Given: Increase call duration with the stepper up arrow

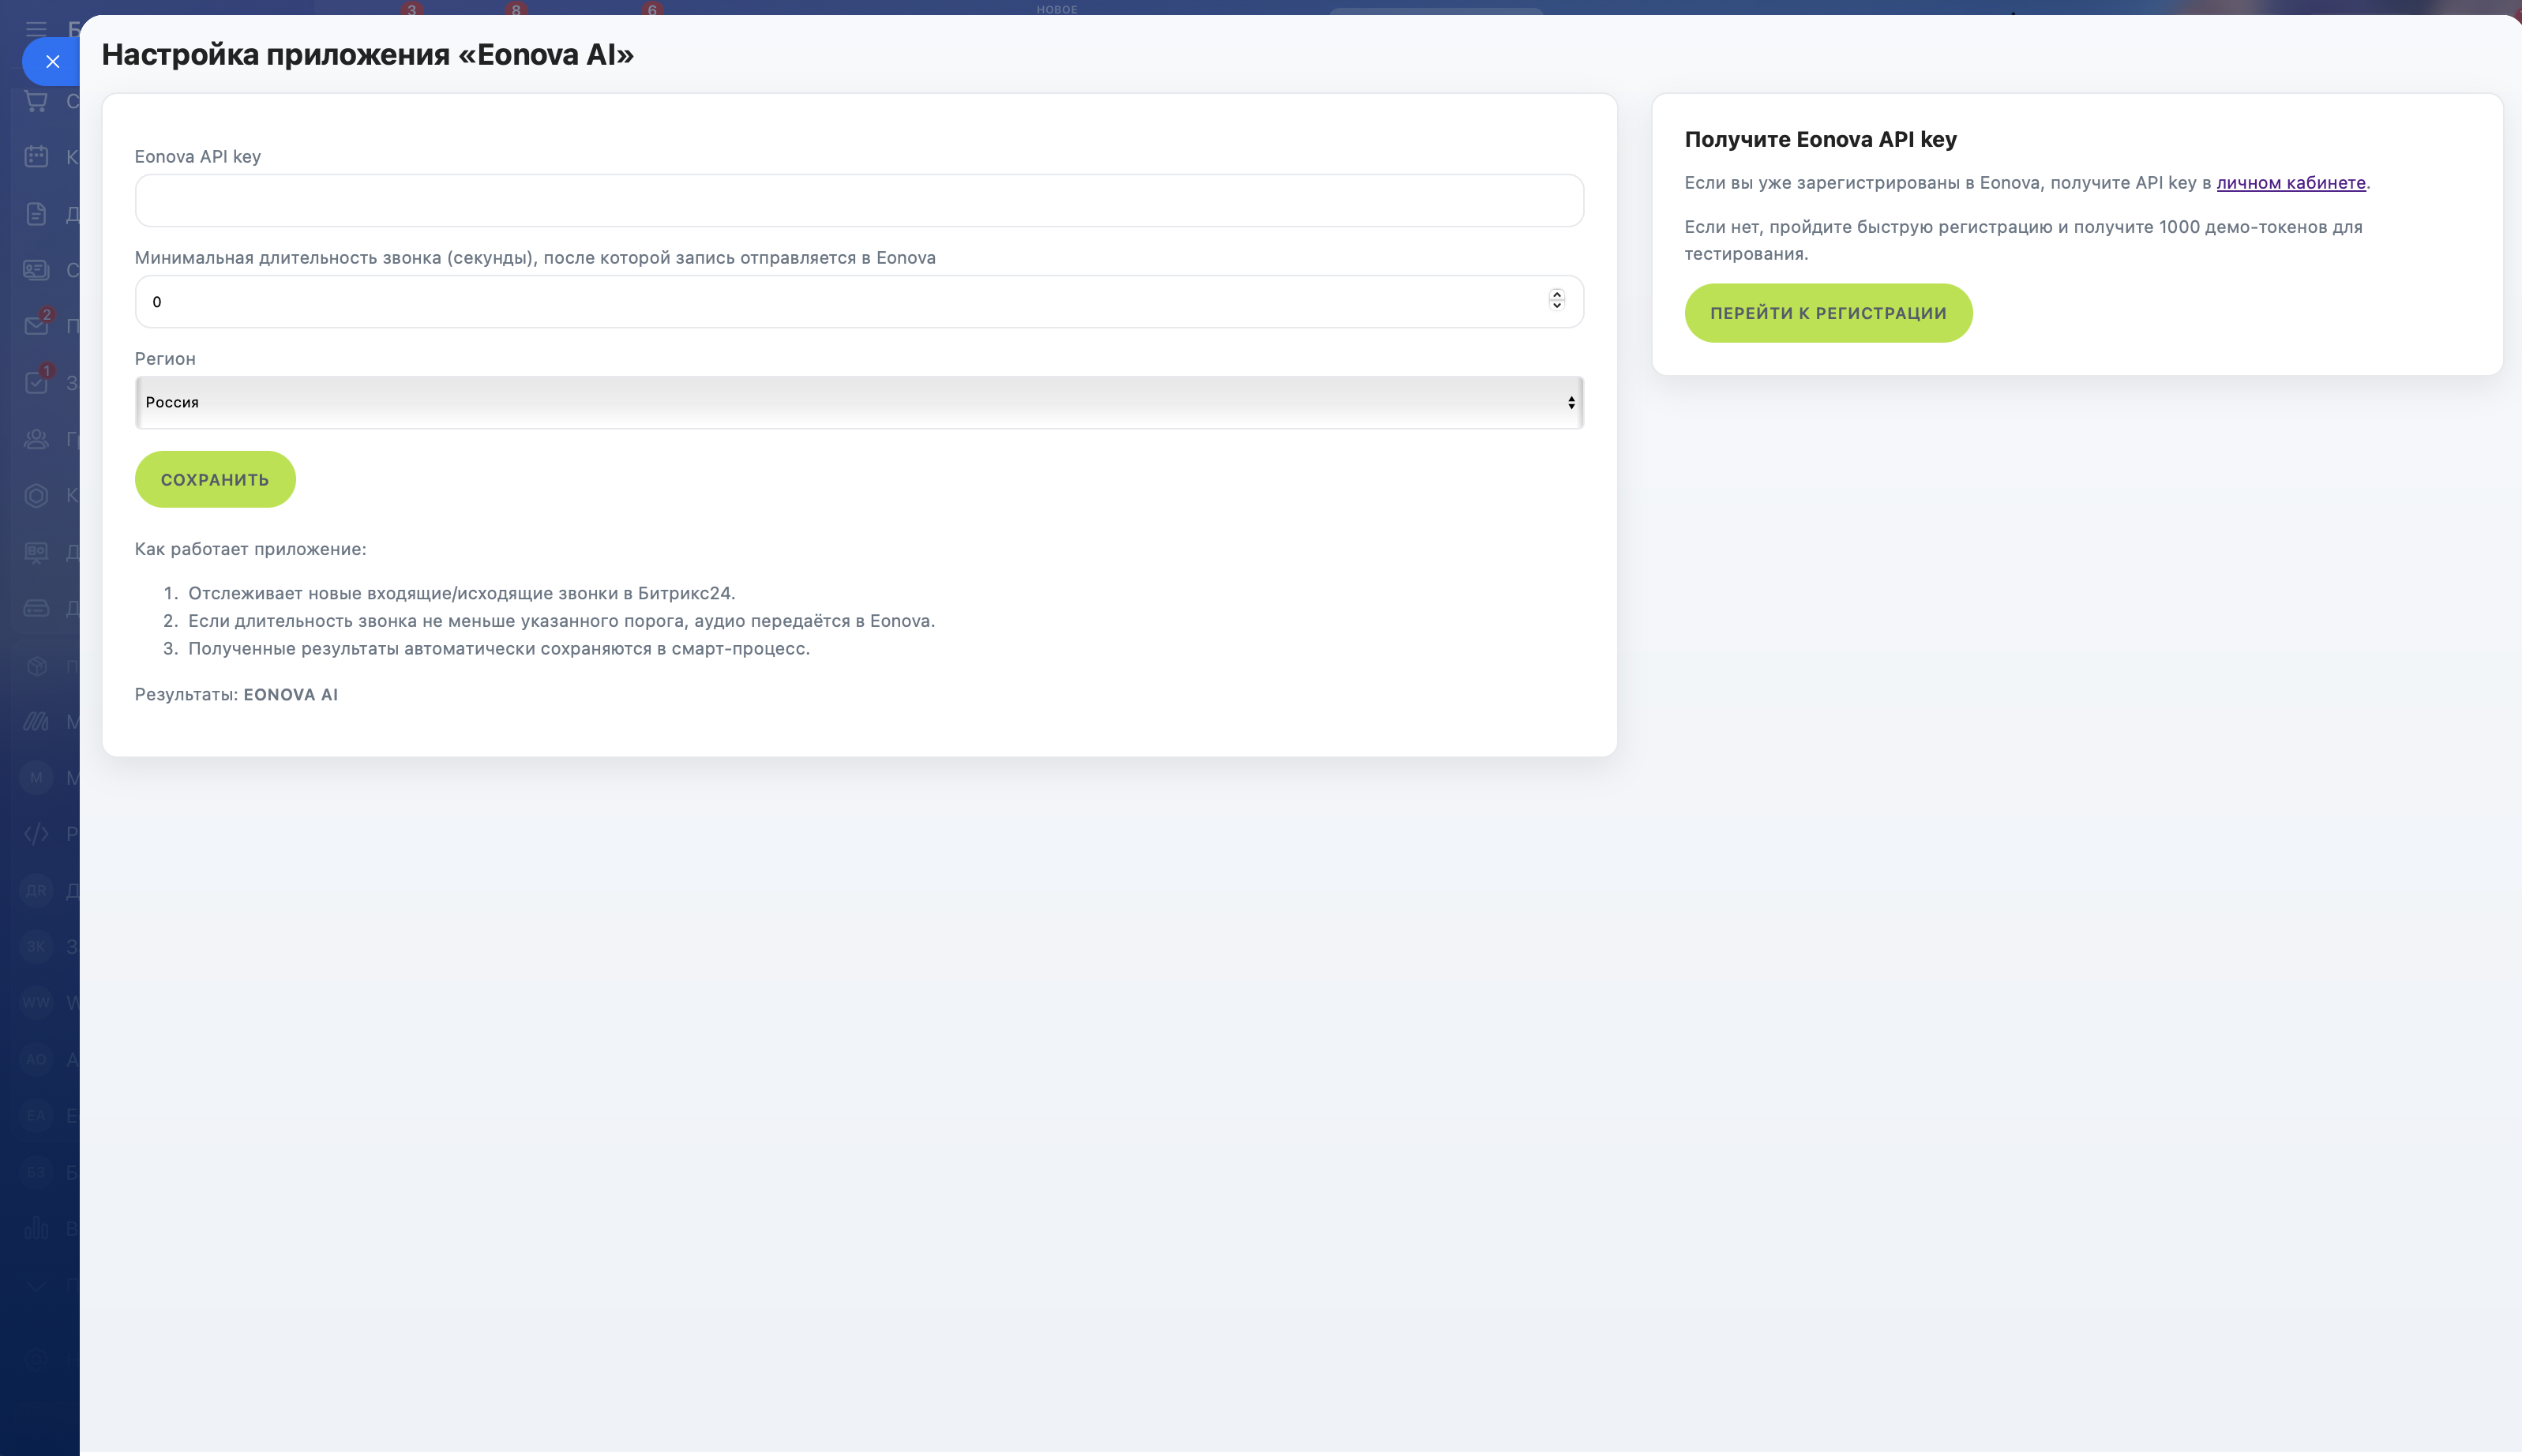Looking at the screenshot, I should tap(1556, 295).
